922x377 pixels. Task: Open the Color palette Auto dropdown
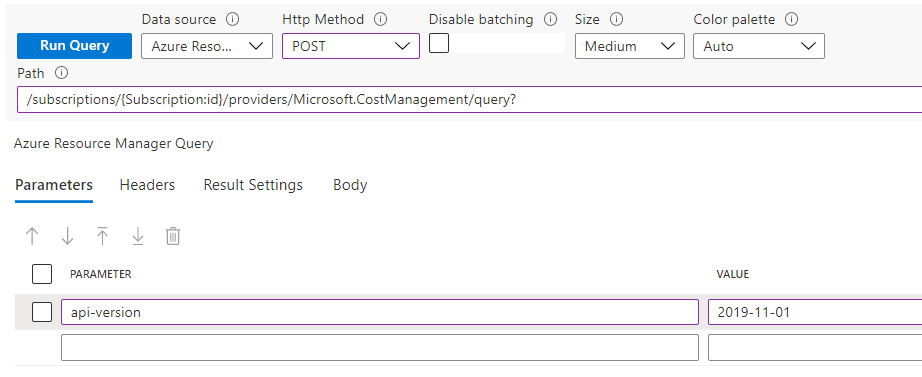click(x=759, y=46)
